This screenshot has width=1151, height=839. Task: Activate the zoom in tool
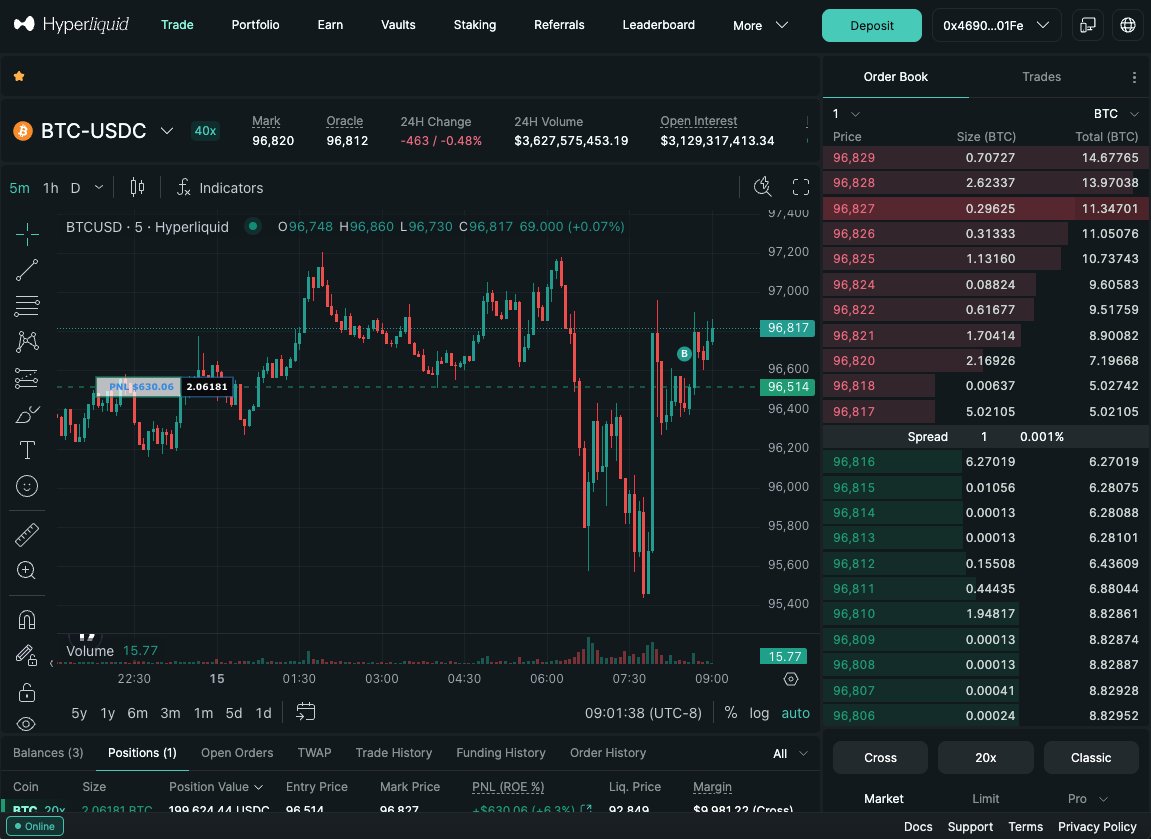pyautogui.click(x=27, y=570)
